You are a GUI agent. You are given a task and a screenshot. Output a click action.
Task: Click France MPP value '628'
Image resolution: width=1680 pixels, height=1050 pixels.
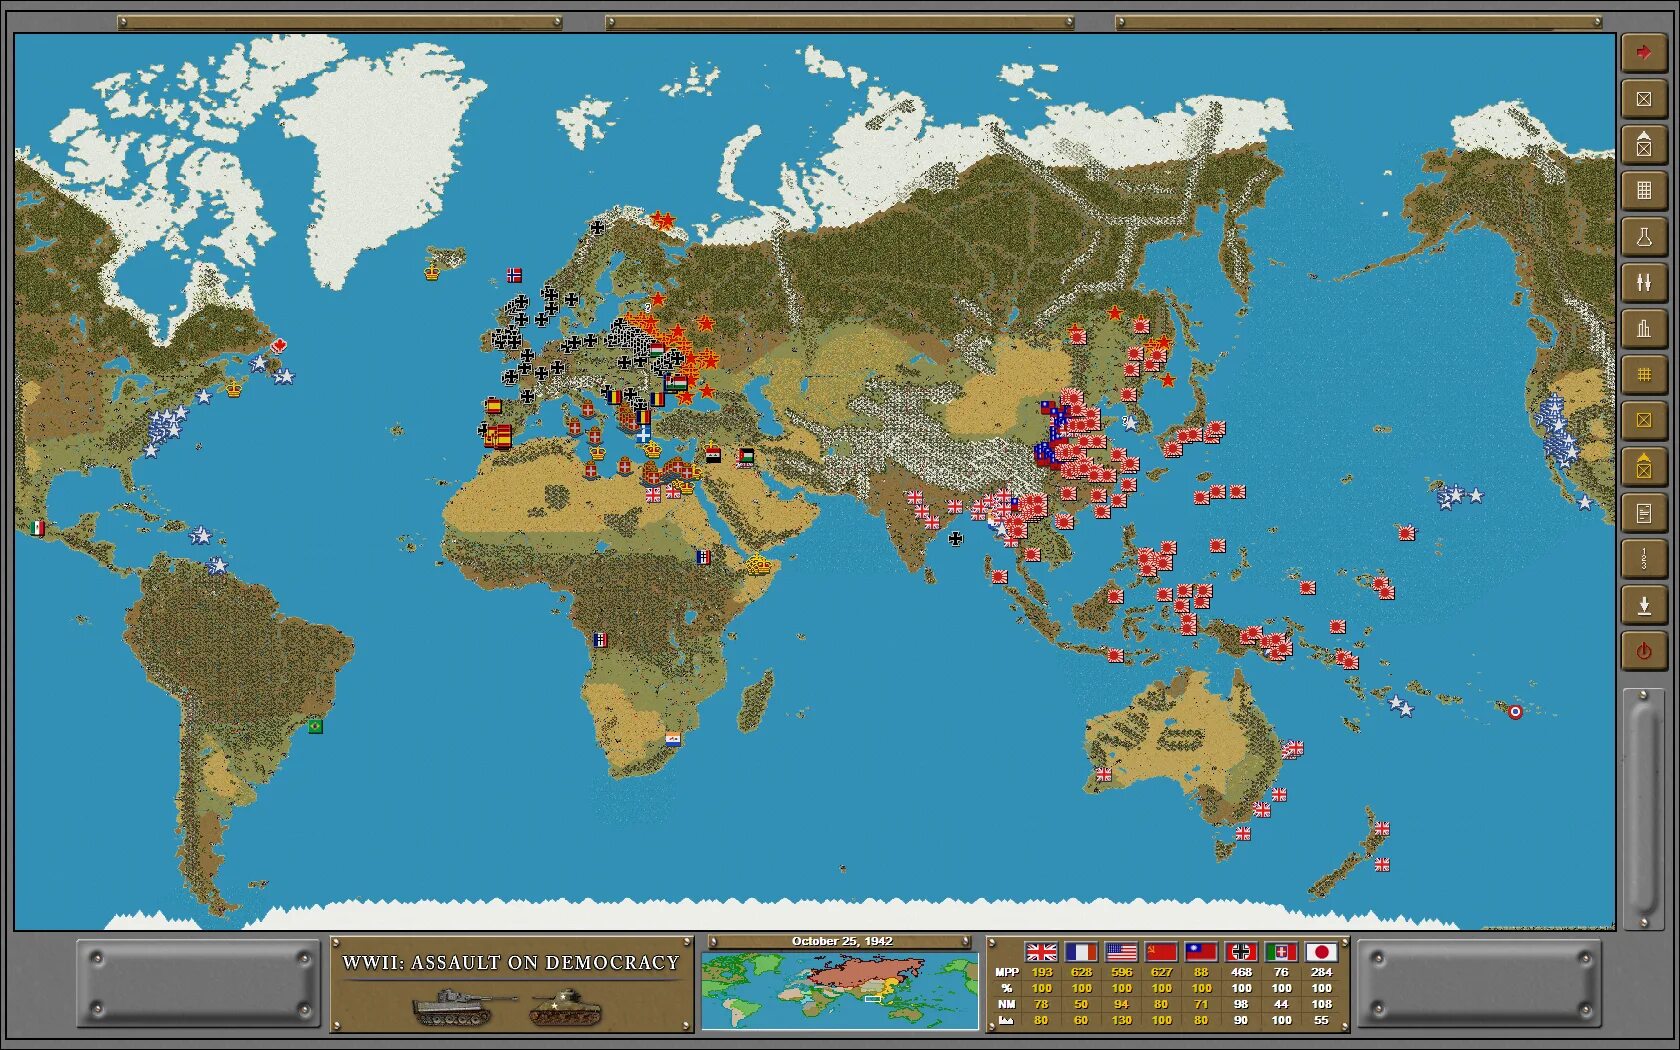[1081, 972]
